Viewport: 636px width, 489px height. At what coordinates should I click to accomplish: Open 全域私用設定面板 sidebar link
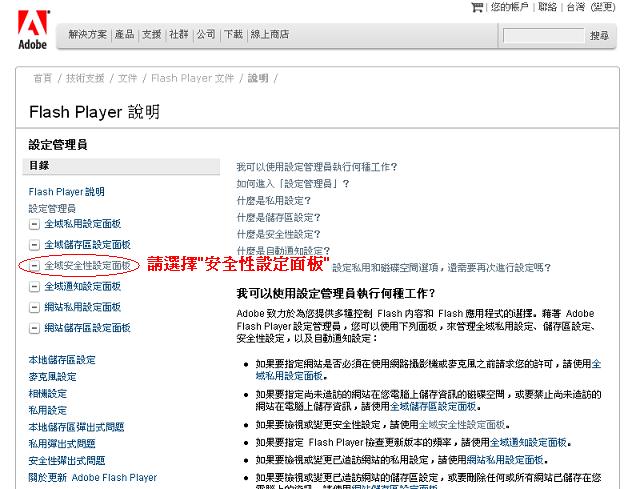(x=83, y=224)
